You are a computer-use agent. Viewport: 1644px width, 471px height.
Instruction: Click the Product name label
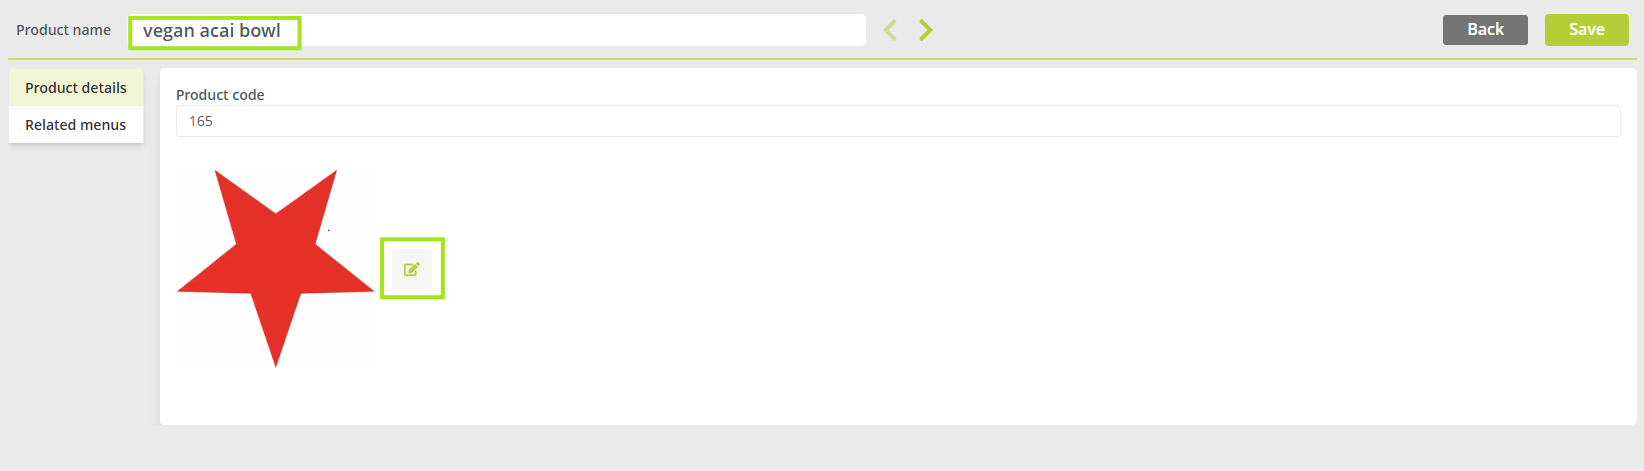(x=63, y=30)
